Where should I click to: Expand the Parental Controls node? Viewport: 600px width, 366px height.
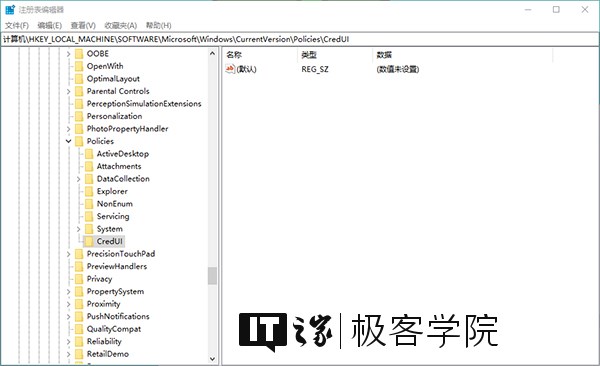[68, 92]
